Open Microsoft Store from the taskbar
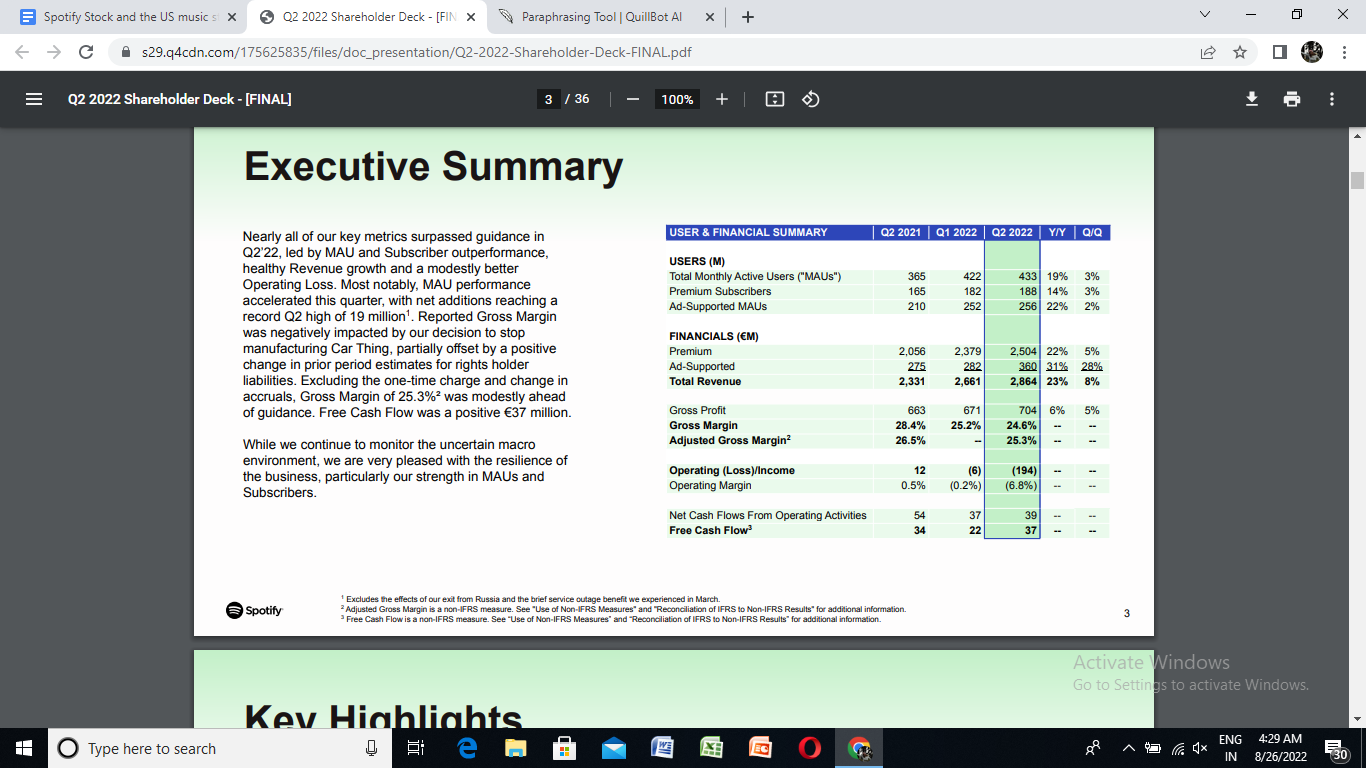This screenshot has height=768, width=1366. 564,748
